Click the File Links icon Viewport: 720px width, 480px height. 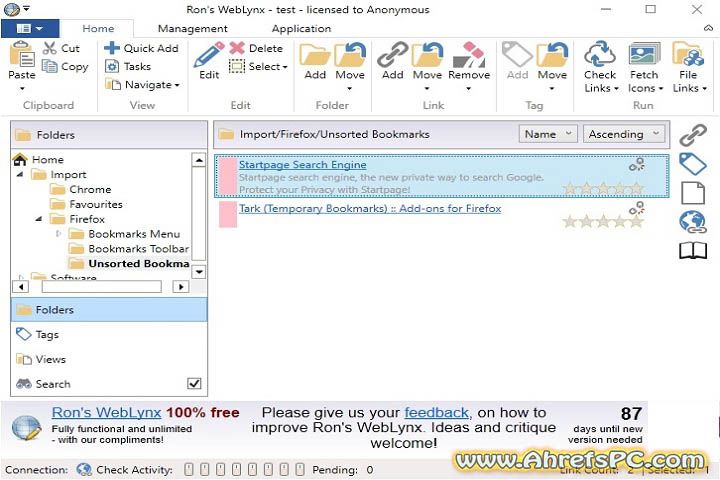(688, 54)
